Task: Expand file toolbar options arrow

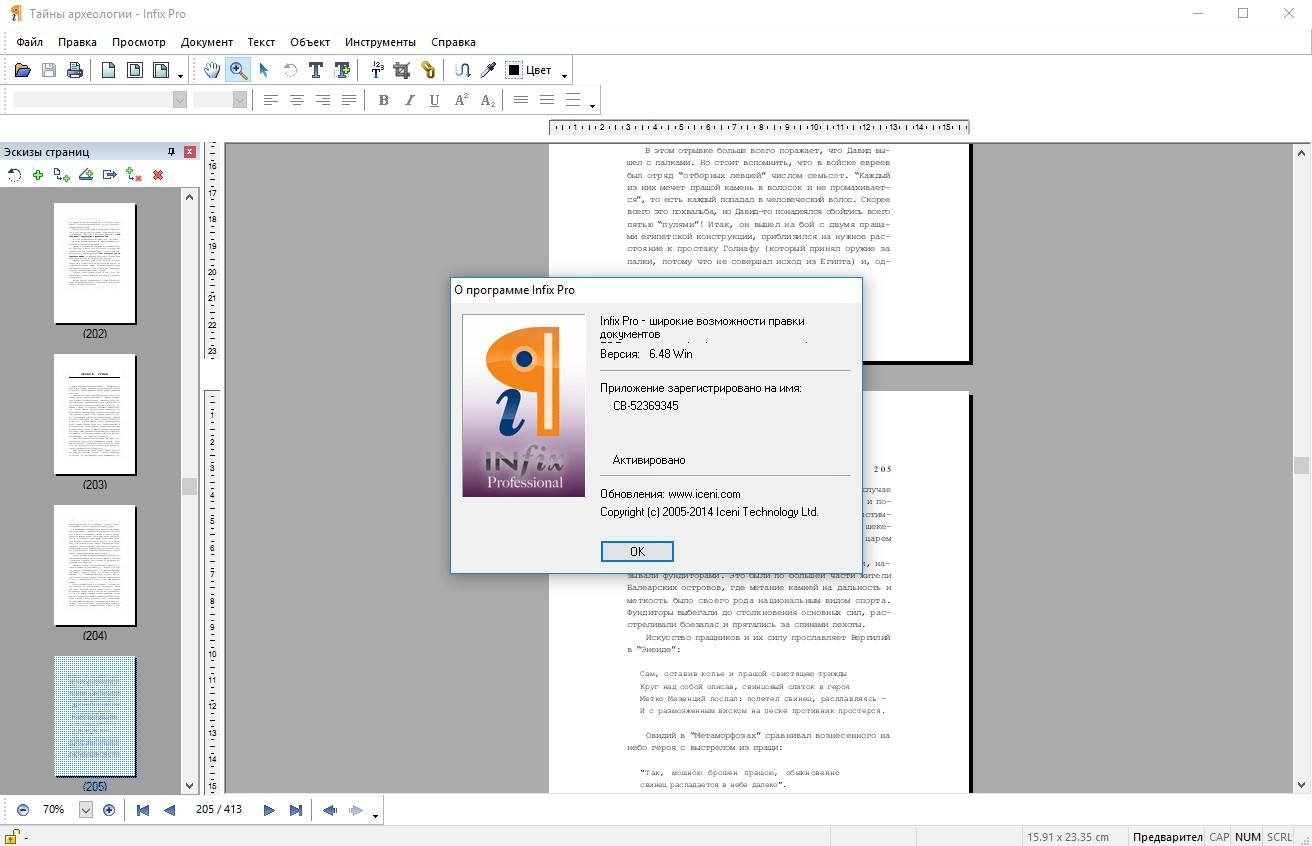Action: [x=181, y=74]
